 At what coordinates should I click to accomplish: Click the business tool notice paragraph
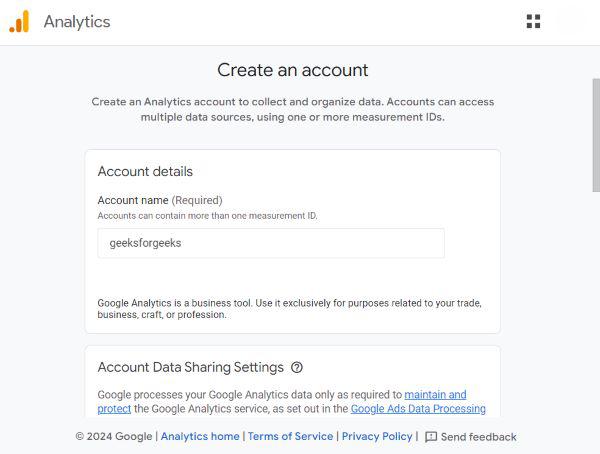pos(289,308)
